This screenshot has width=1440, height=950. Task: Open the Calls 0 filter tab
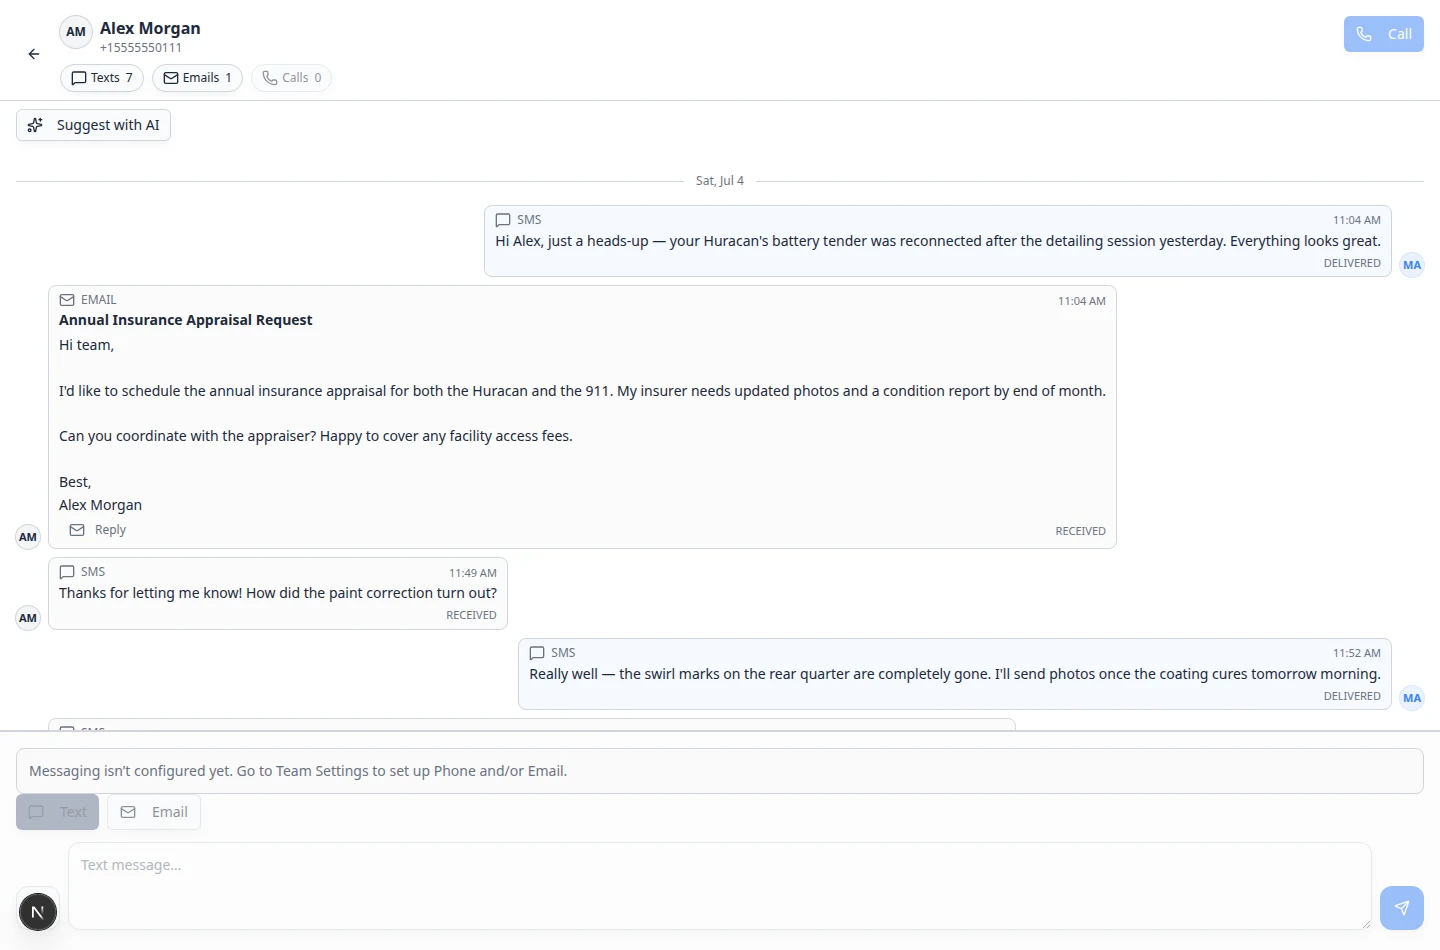pyautogui.click(x=291, y=78)
